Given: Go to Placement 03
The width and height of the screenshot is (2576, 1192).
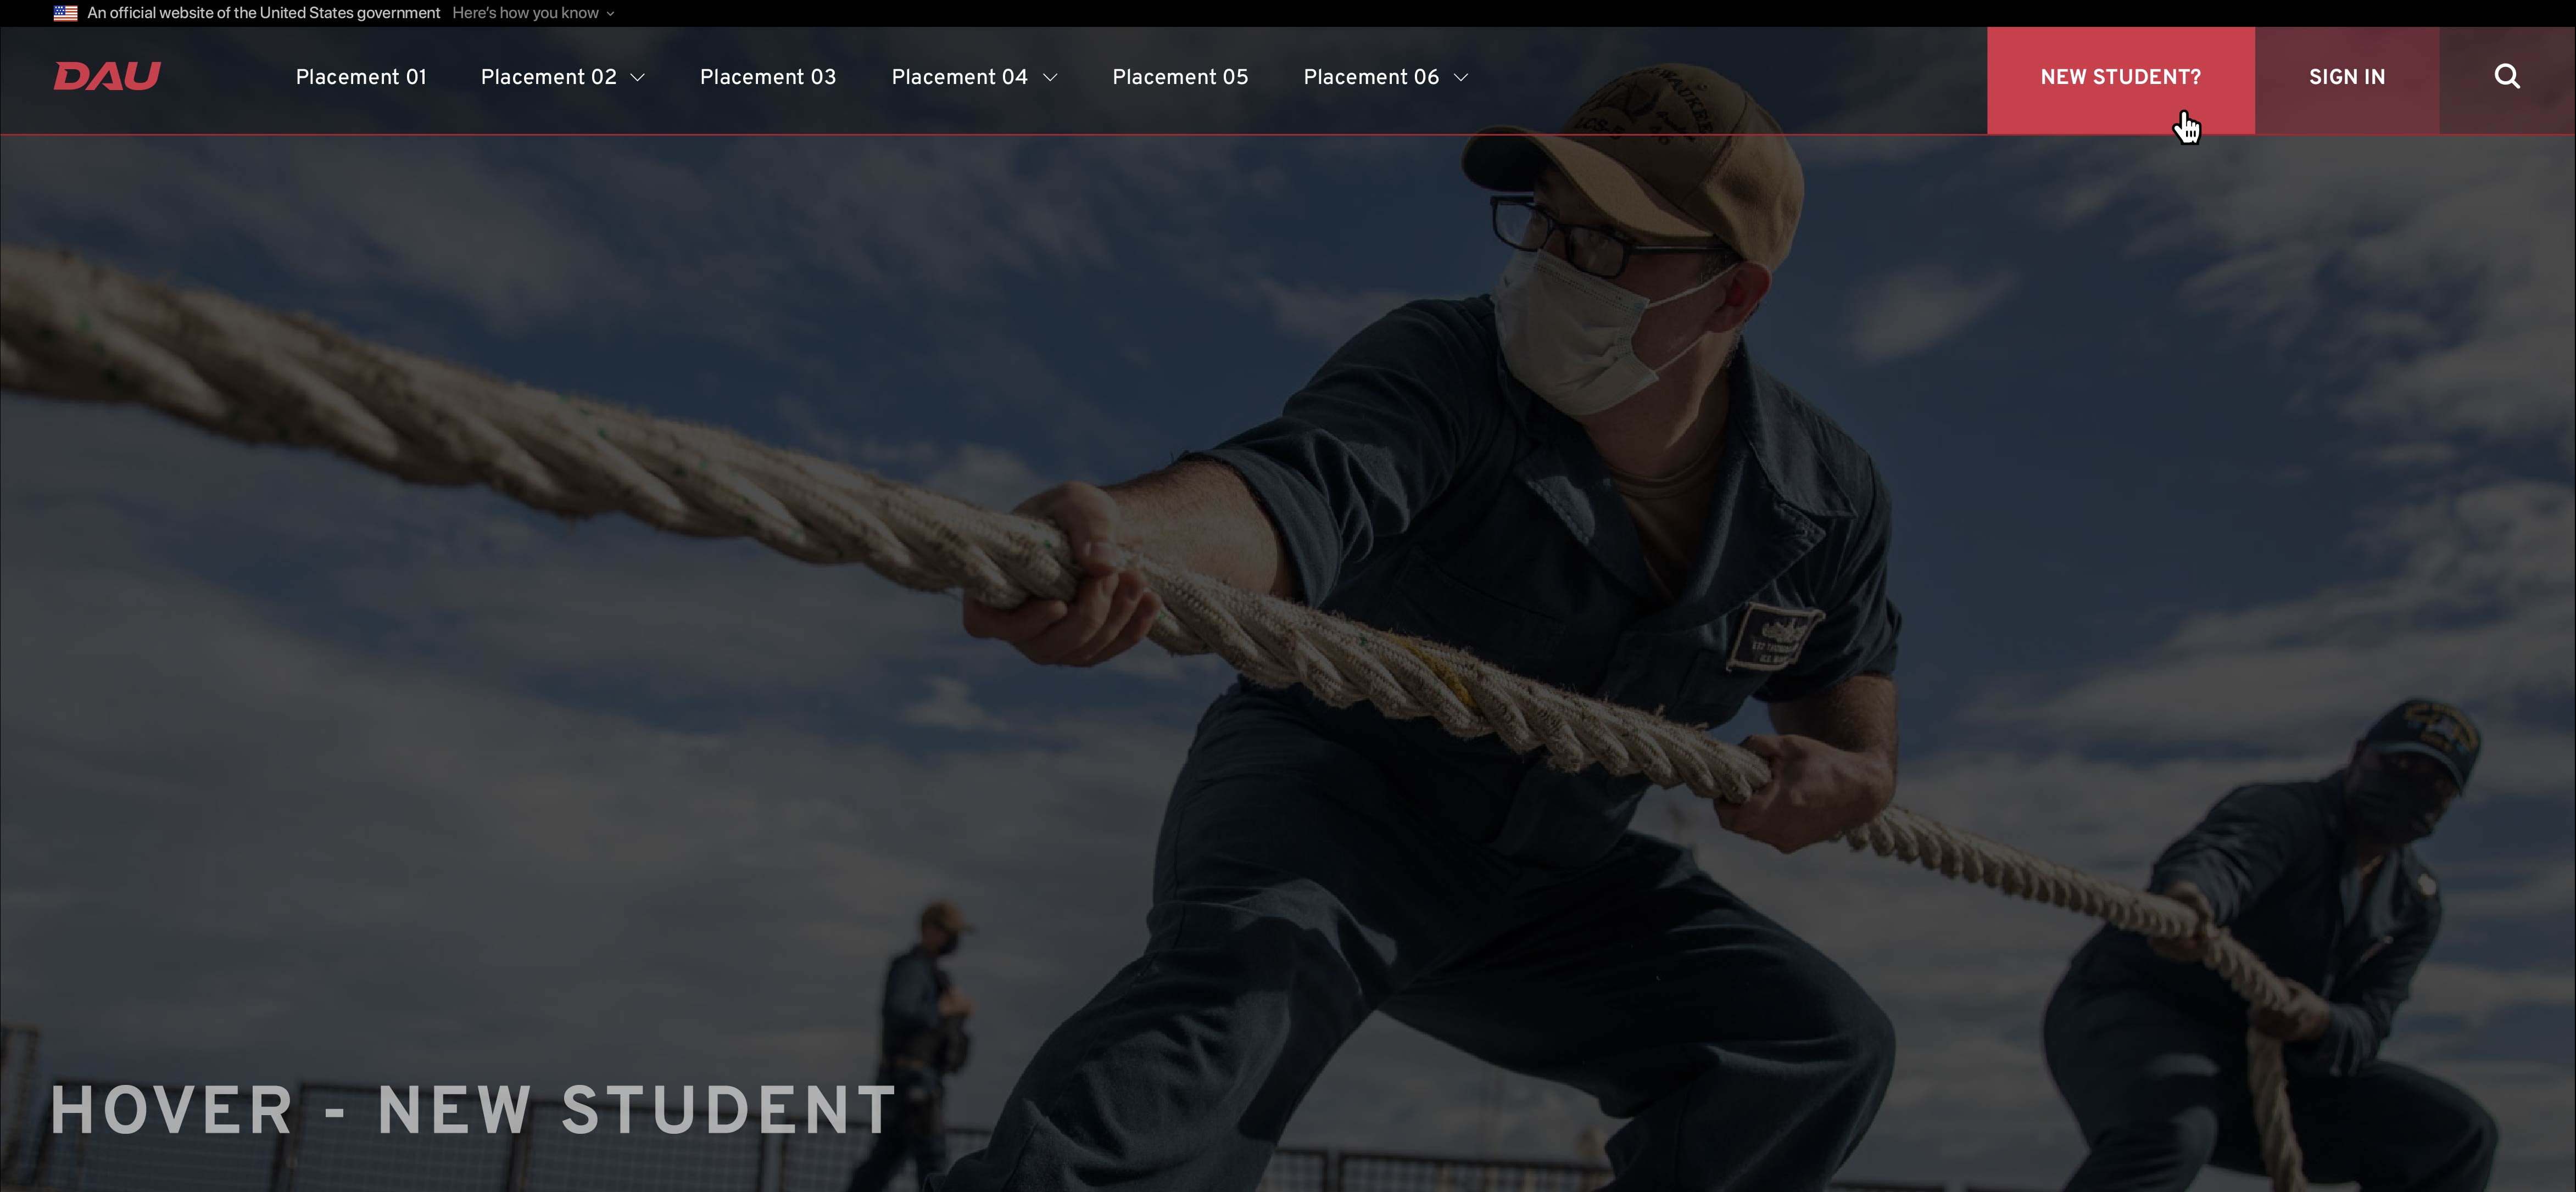Looking at the screenshot, I should [x=768, y=77].
